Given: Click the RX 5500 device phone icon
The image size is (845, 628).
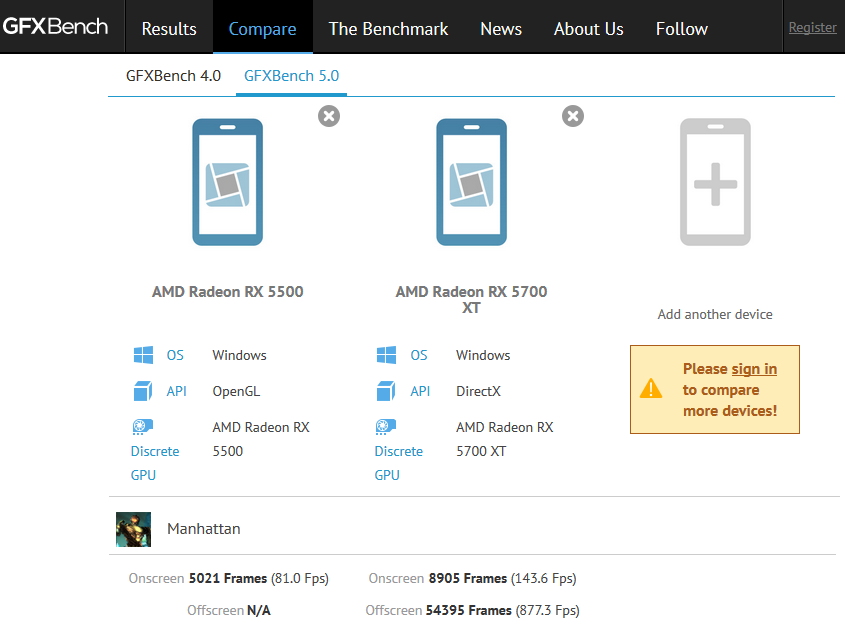Looking at the screenshot, I should tap(227, 182).
